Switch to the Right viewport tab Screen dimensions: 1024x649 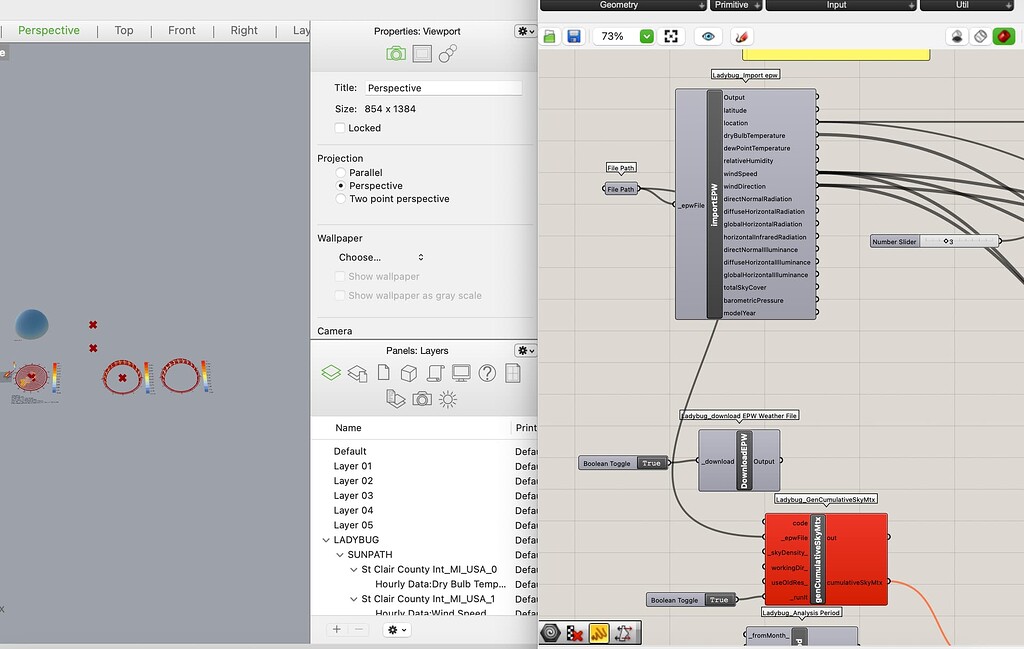[244, 31]
